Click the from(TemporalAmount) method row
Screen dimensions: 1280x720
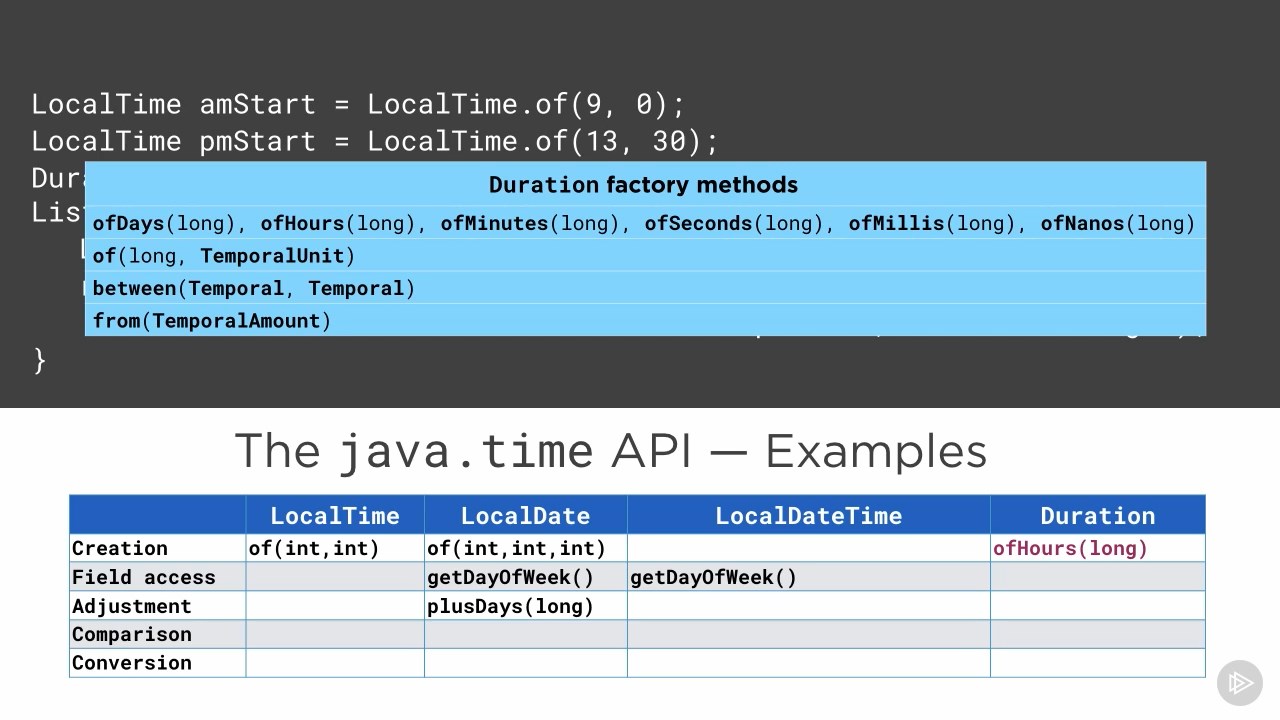[x=645, y=320]
